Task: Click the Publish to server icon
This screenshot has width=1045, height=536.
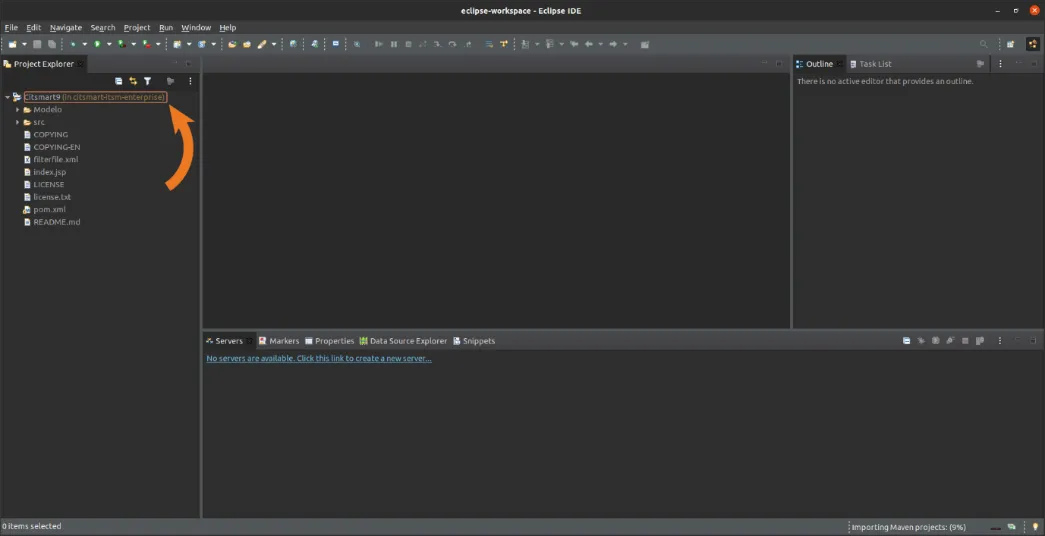Action: coord(980,341)
